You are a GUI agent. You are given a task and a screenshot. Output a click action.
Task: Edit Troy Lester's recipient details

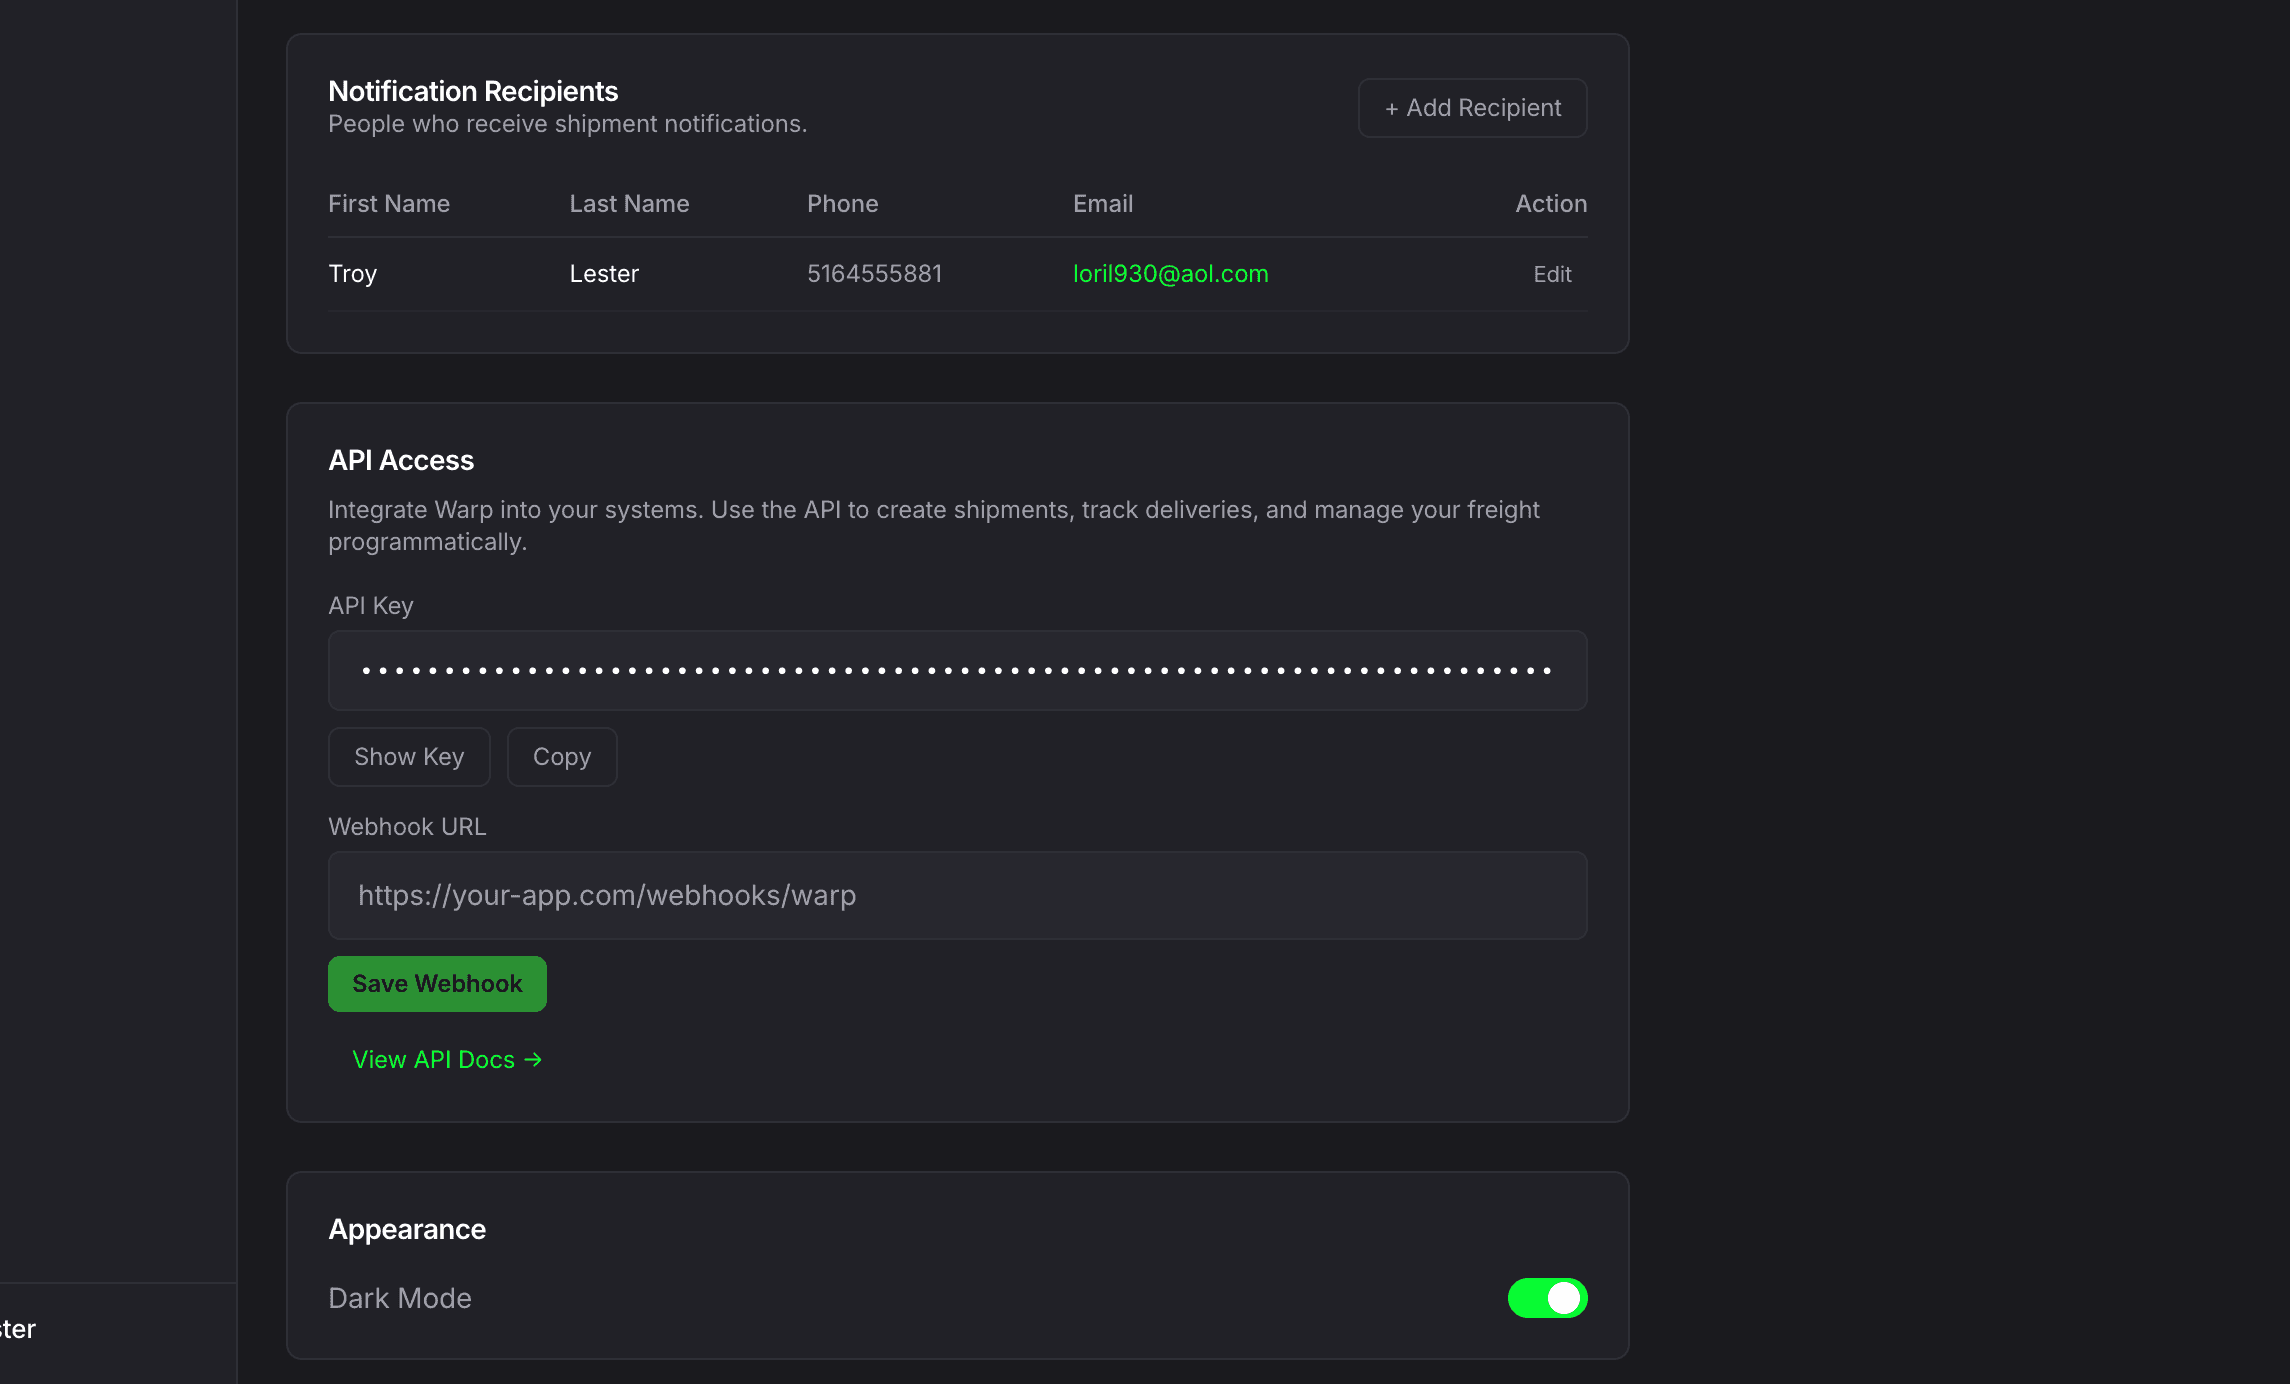click(1551, 273)
